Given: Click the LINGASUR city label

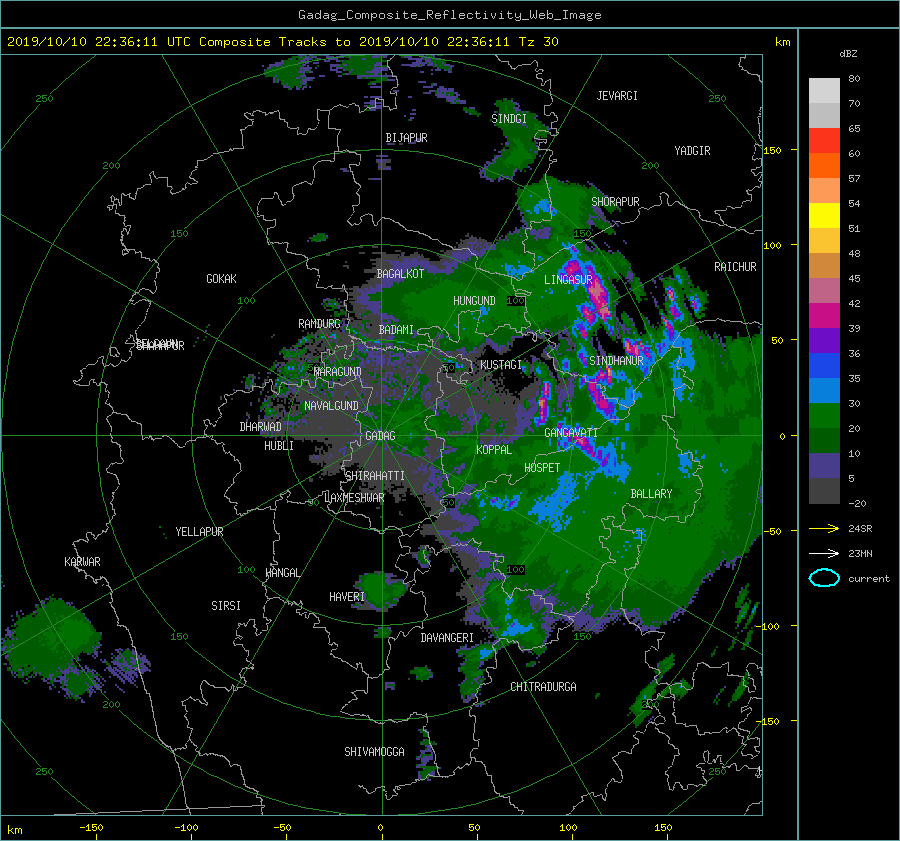Looking at the screenshot, I should [568, 280].
